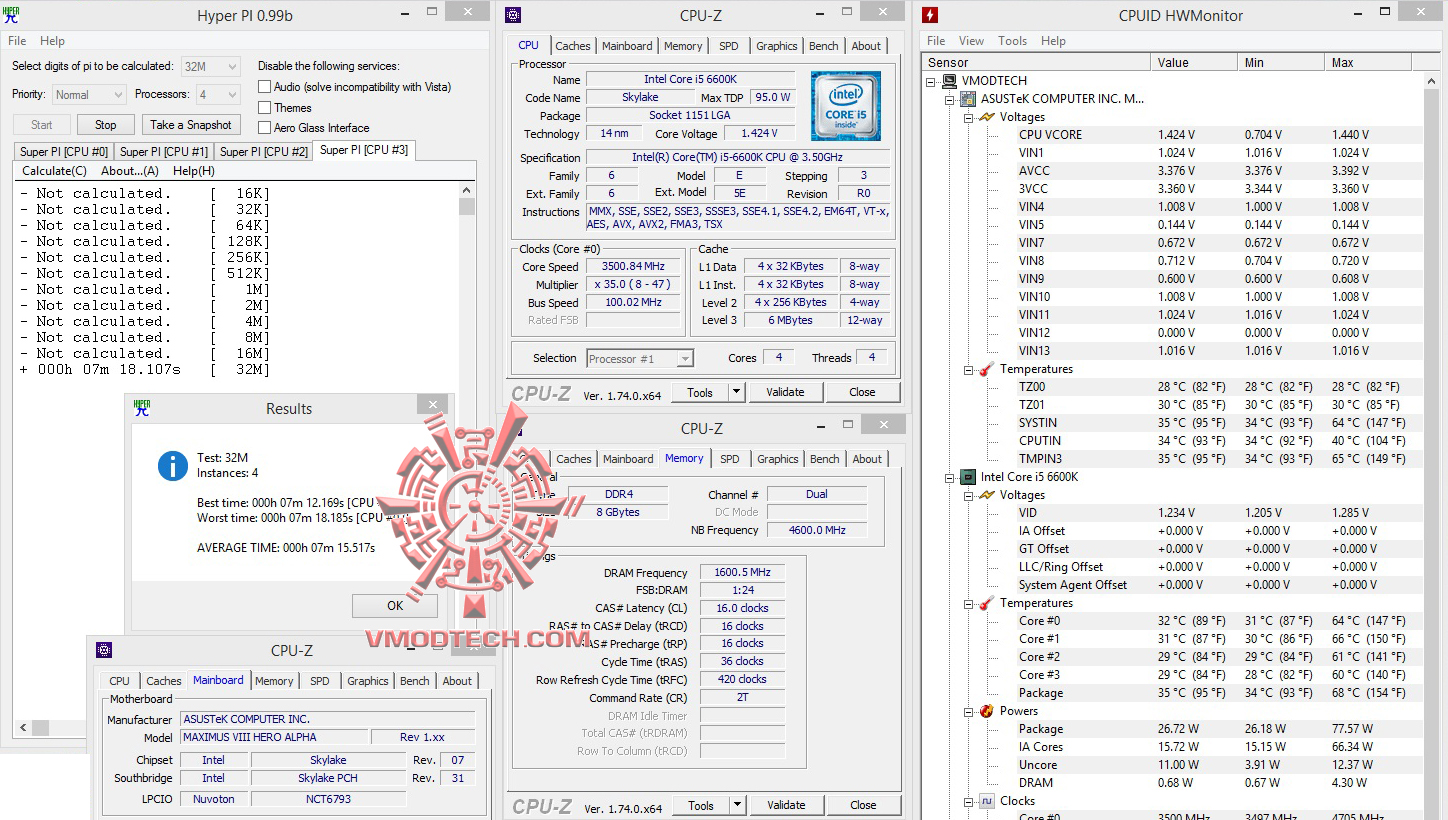This screenshot has height=820, width=1448.
Task: Click the ASUSTeK motherboard icon in HWMonitor
Action: pos(968,99)
